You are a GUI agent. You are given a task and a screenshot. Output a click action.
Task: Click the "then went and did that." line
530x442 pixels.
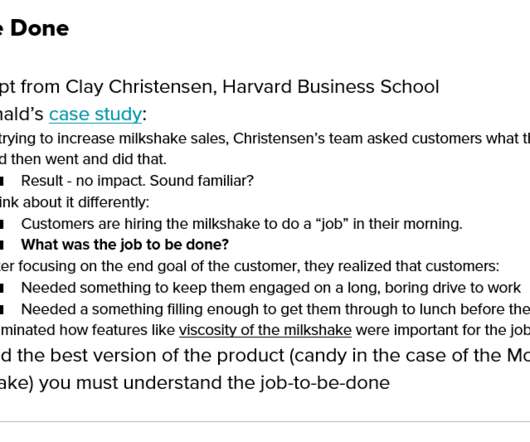[x=83, y=159]
